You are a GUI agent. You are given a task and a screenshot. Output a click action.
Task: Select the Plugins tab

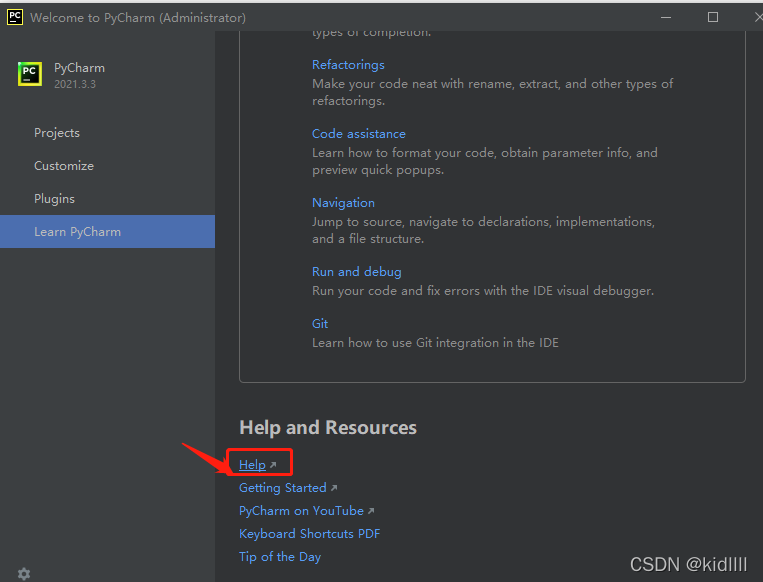pos(107,199)
